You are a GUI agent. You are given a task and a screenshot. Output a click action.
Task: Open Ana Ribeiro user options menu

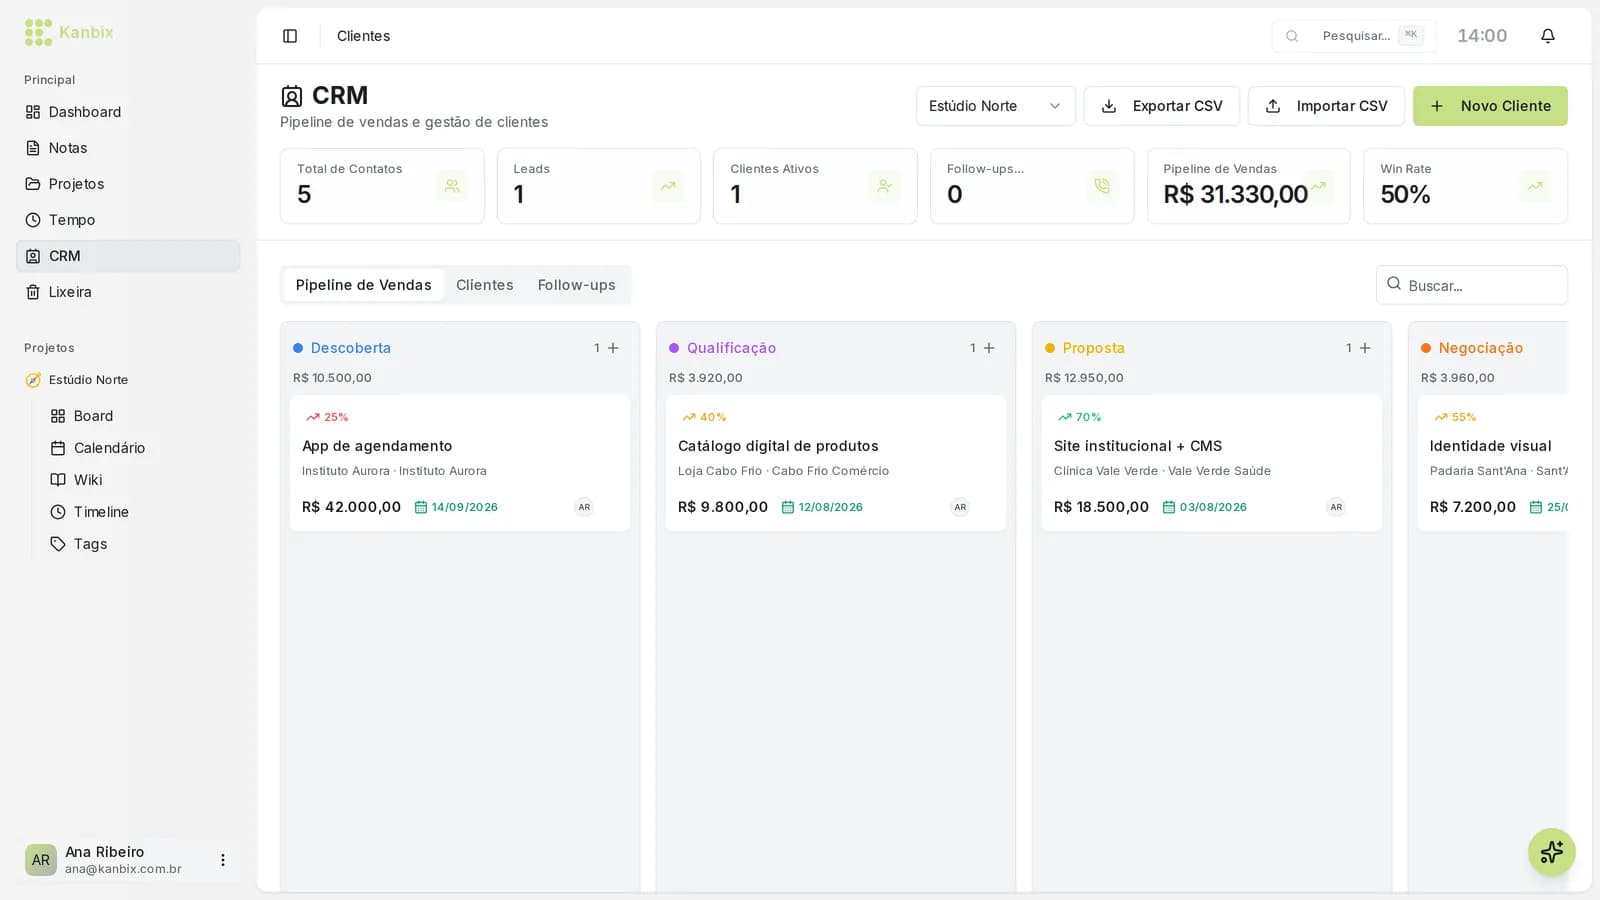(223, 860)
